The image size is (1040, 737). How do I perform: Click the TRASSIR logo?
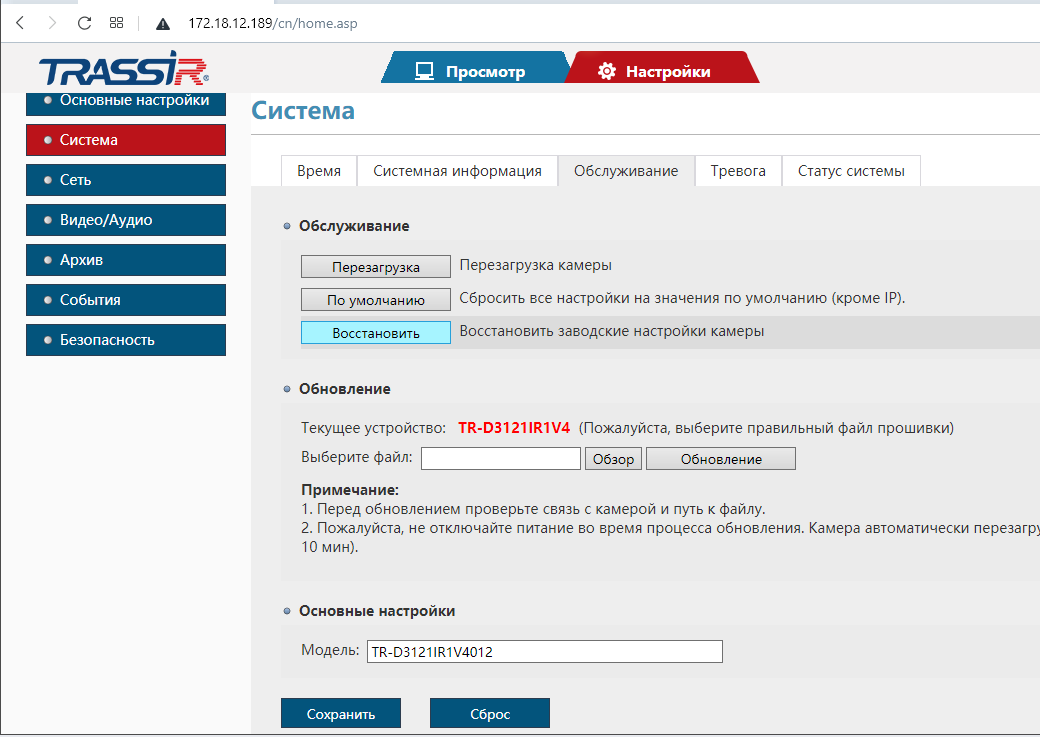(124, 68)
